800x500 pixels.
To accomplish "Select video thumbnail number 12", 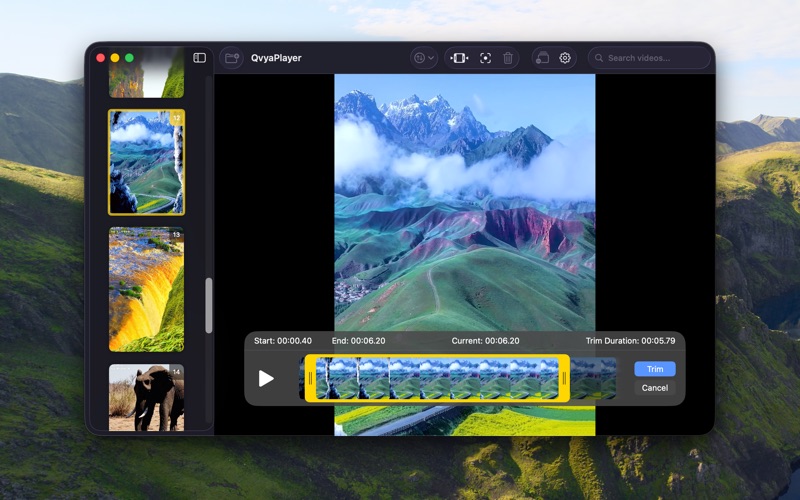I will [146, 162].
